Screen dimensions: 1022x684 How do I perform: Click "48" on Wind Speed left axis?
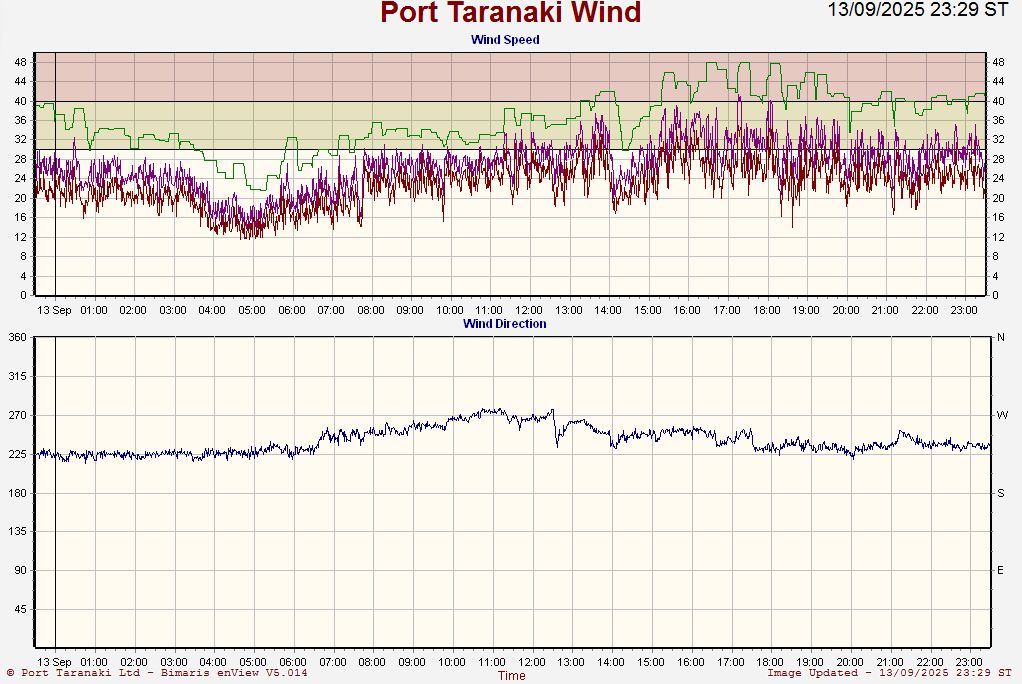pos(20,62)
